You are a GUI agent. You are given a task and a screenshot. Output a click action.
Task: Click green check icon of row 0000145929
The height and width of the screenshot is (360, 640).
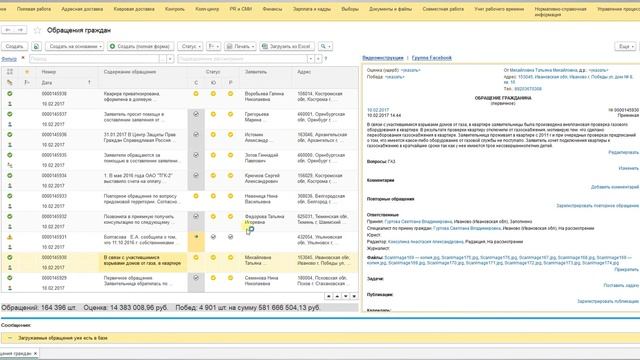coord(10,278)
